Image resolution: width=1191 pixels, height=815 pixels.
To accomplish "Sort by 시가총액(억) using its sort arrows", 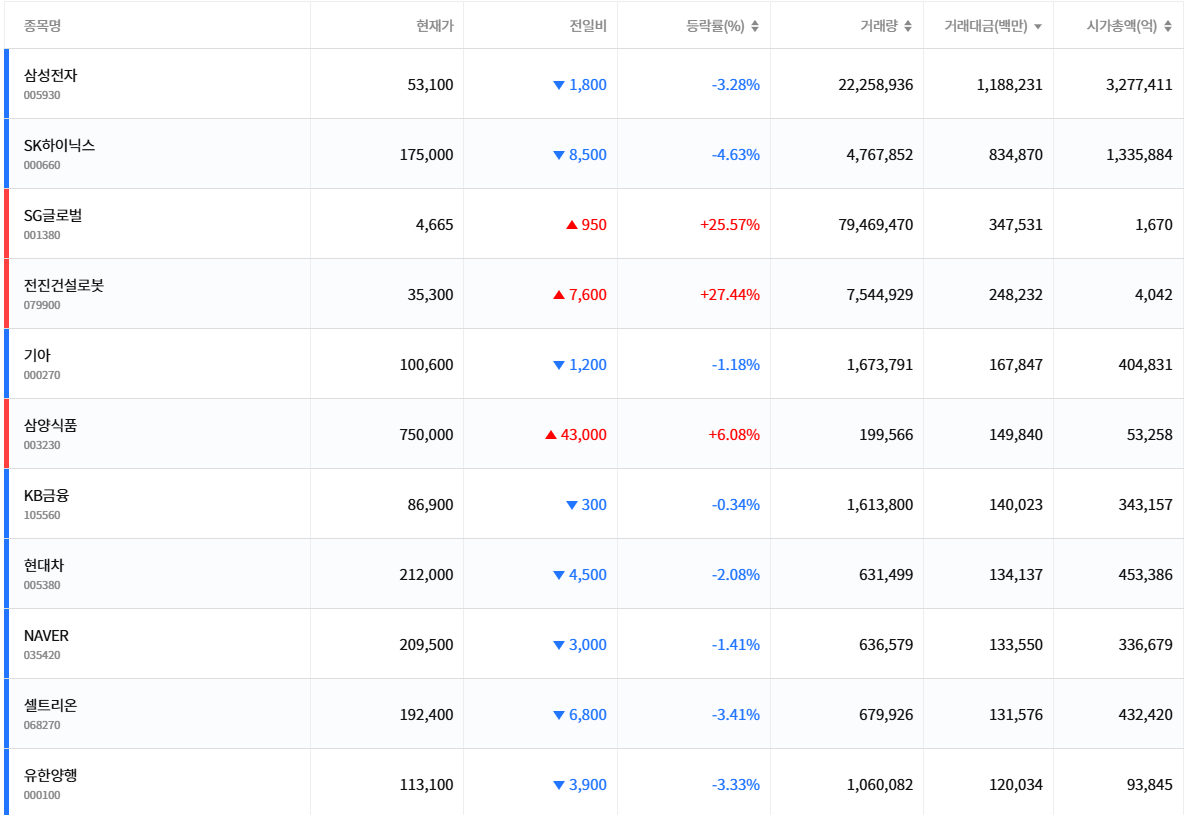I will (x=1168, y=26).
